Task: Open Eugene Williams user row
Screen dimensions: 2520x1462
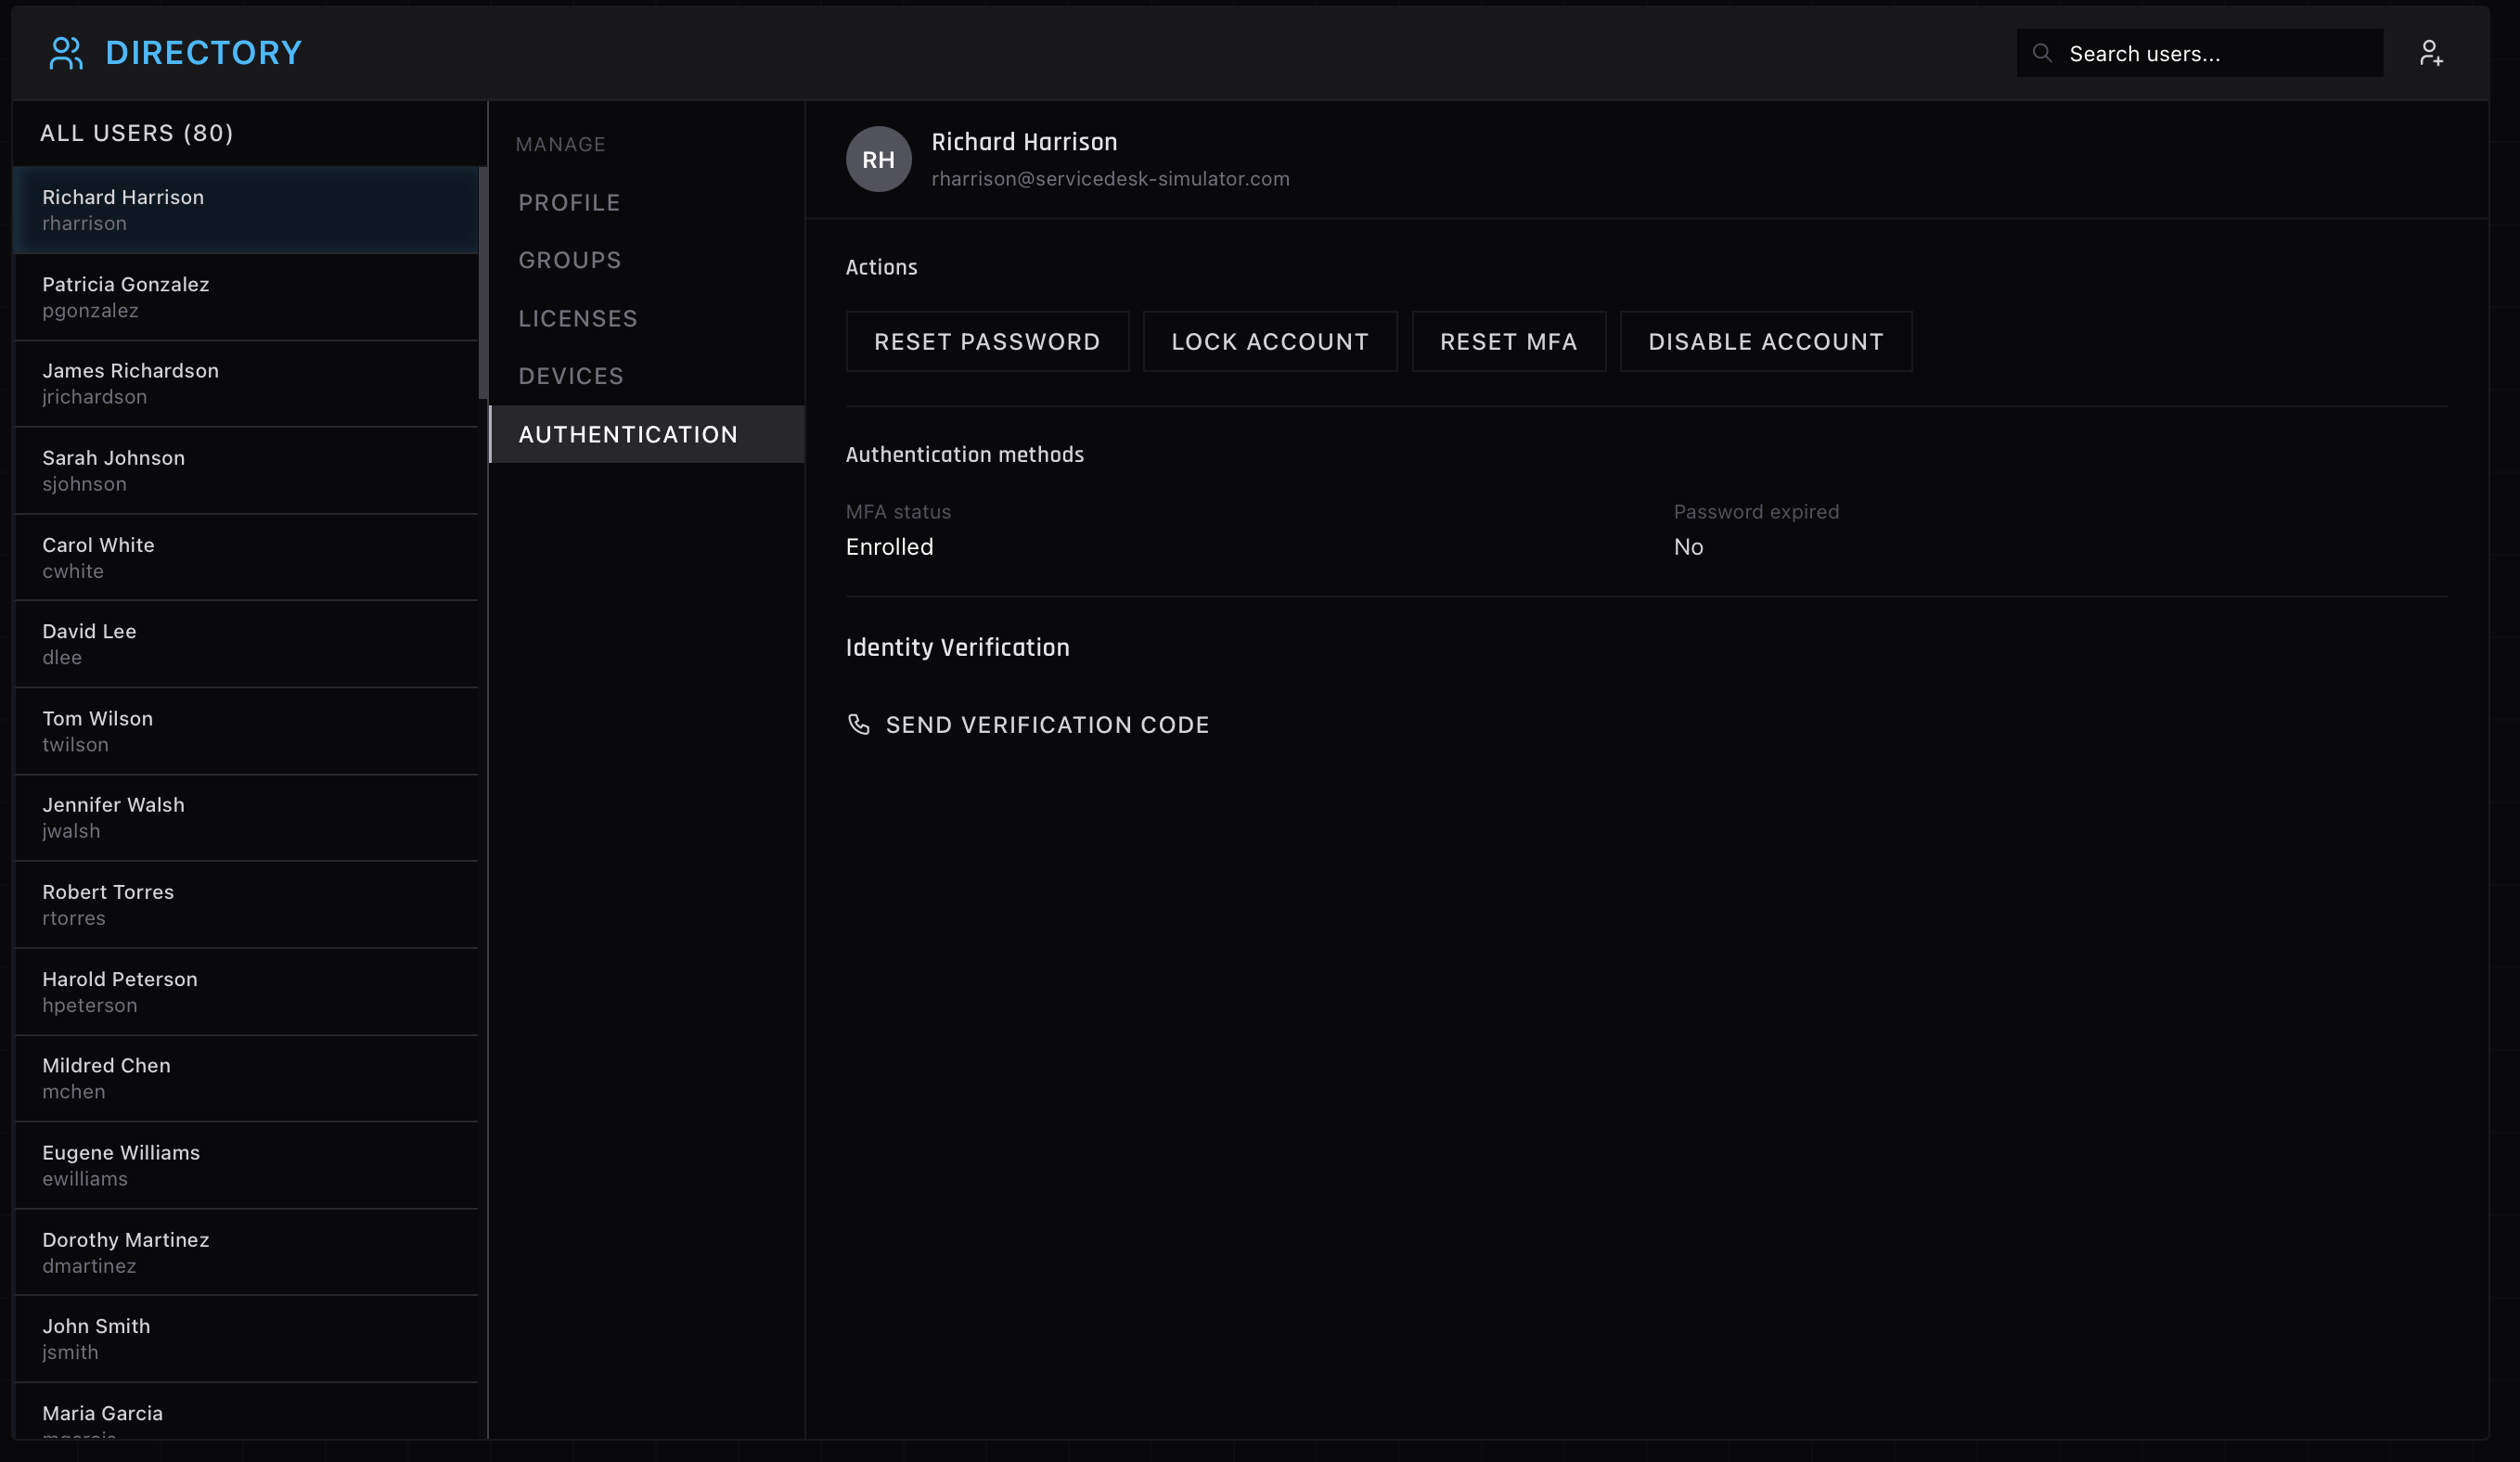Action: [246, 1165]
